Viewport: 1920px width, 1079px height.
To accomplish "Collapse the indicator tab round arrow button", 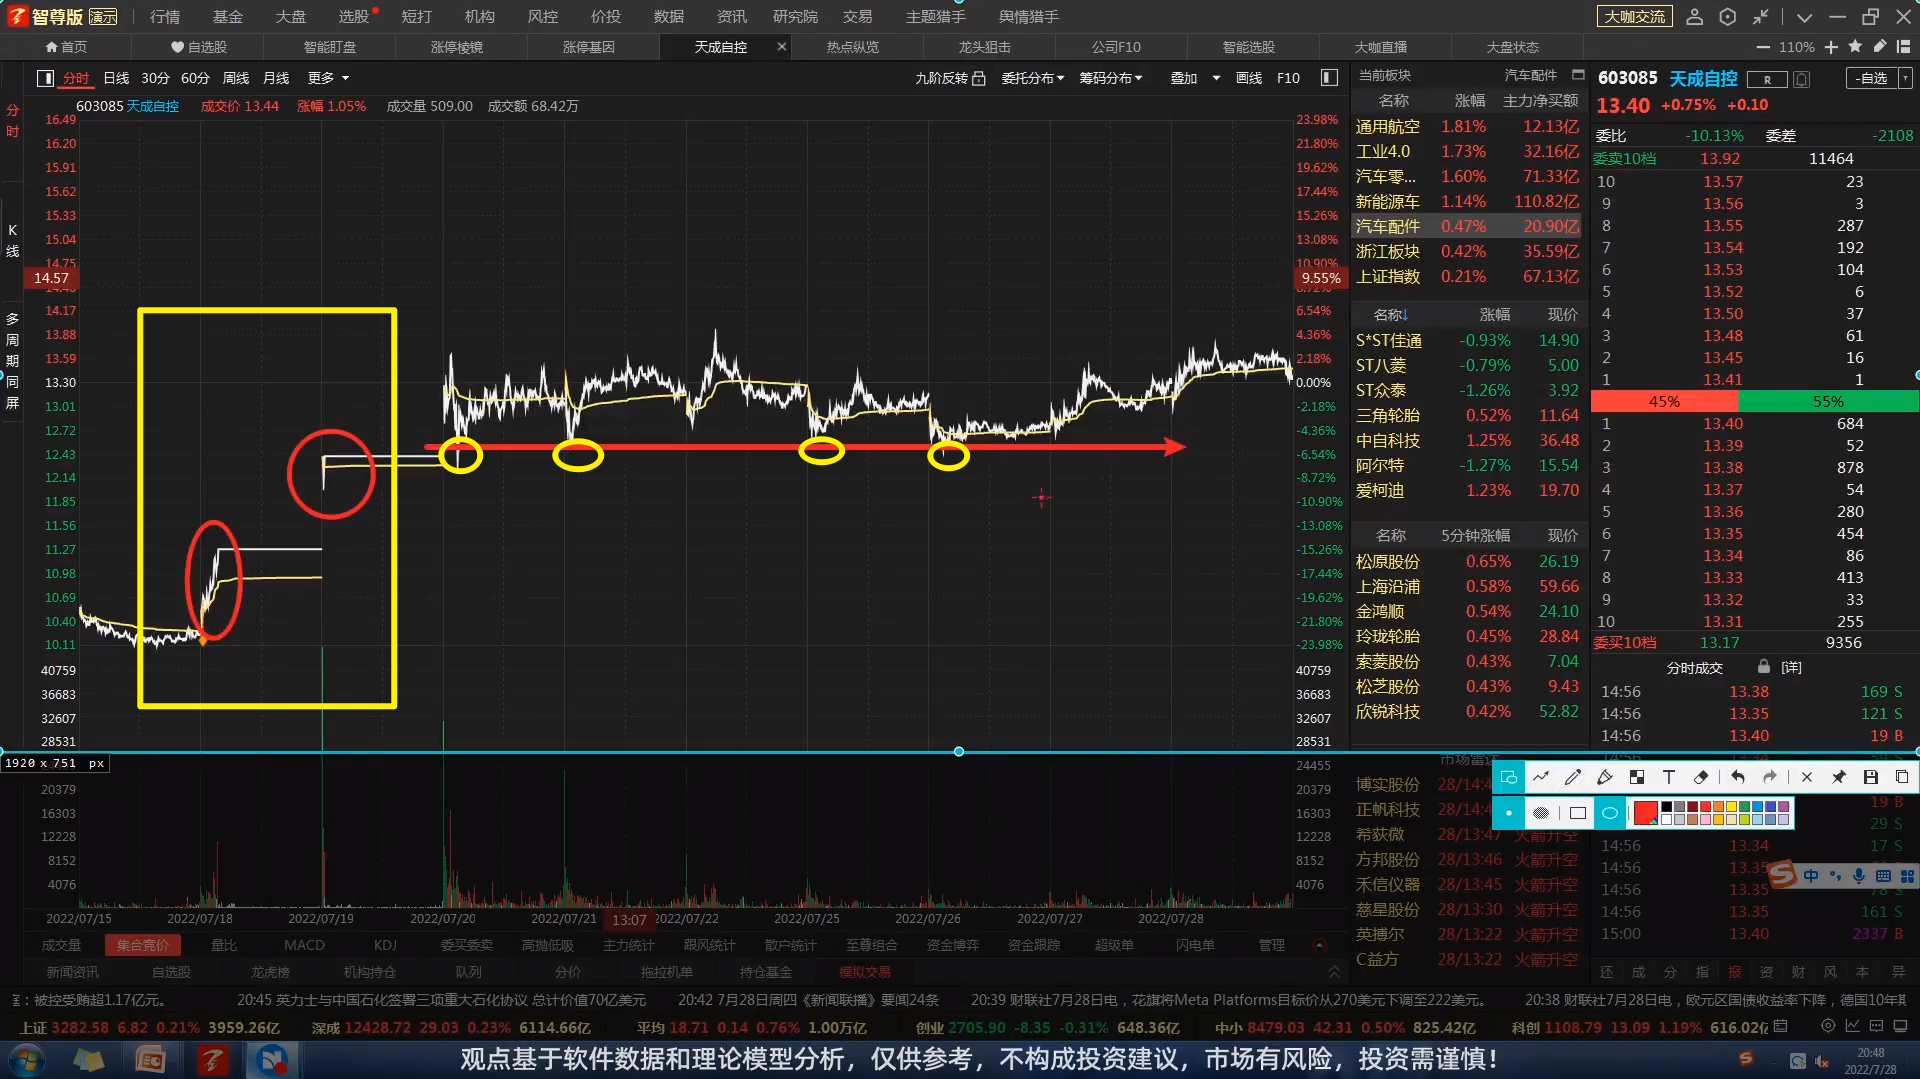I will pyautogui.click(x=1319, y=945).
